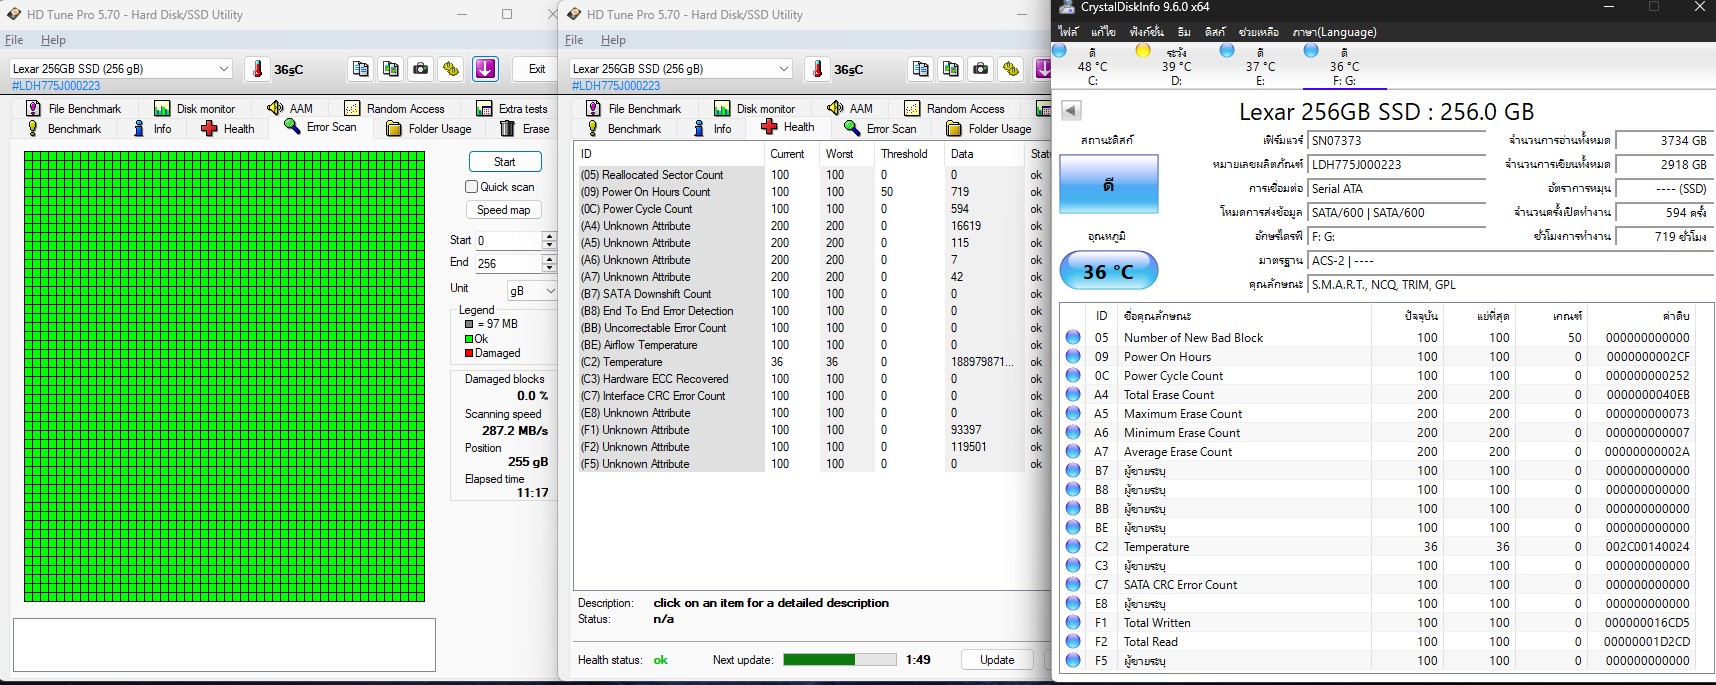The image size is (1716, 685).
Task: Click the Next update progress bar
Action: point(840,660)
